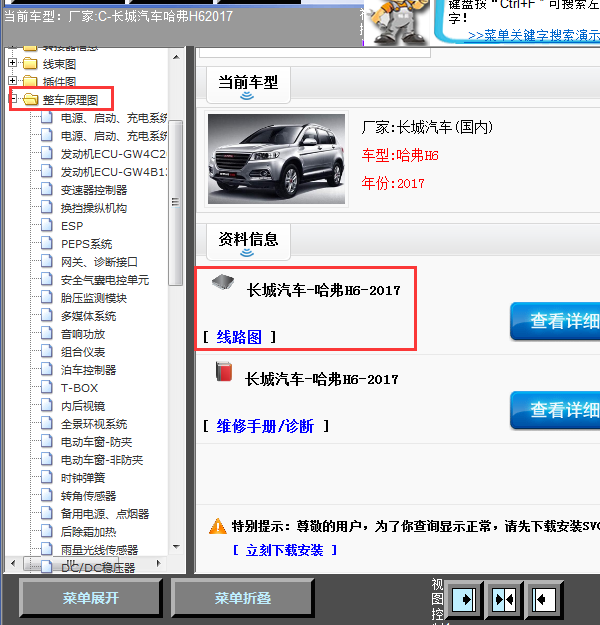Screen dimensions: 600x625
Task: Open the 发动机ECU-GW4C2 diagram
Action: [x=114, y=154]
